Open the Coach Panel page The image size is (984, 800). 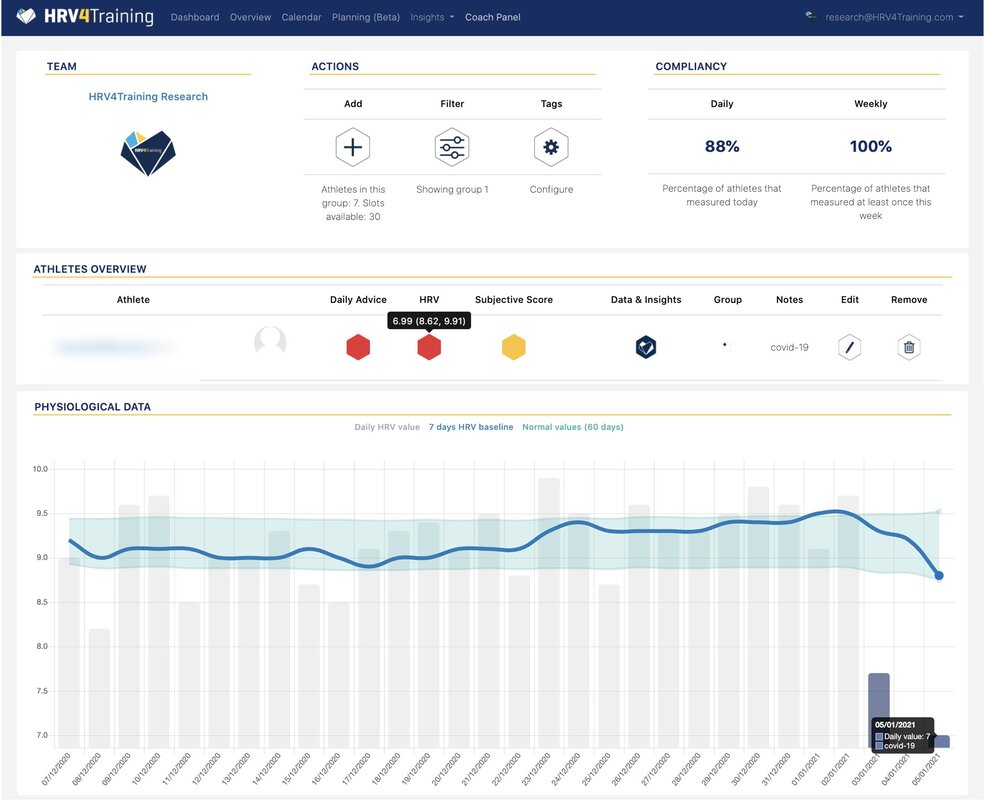[493, 17]
